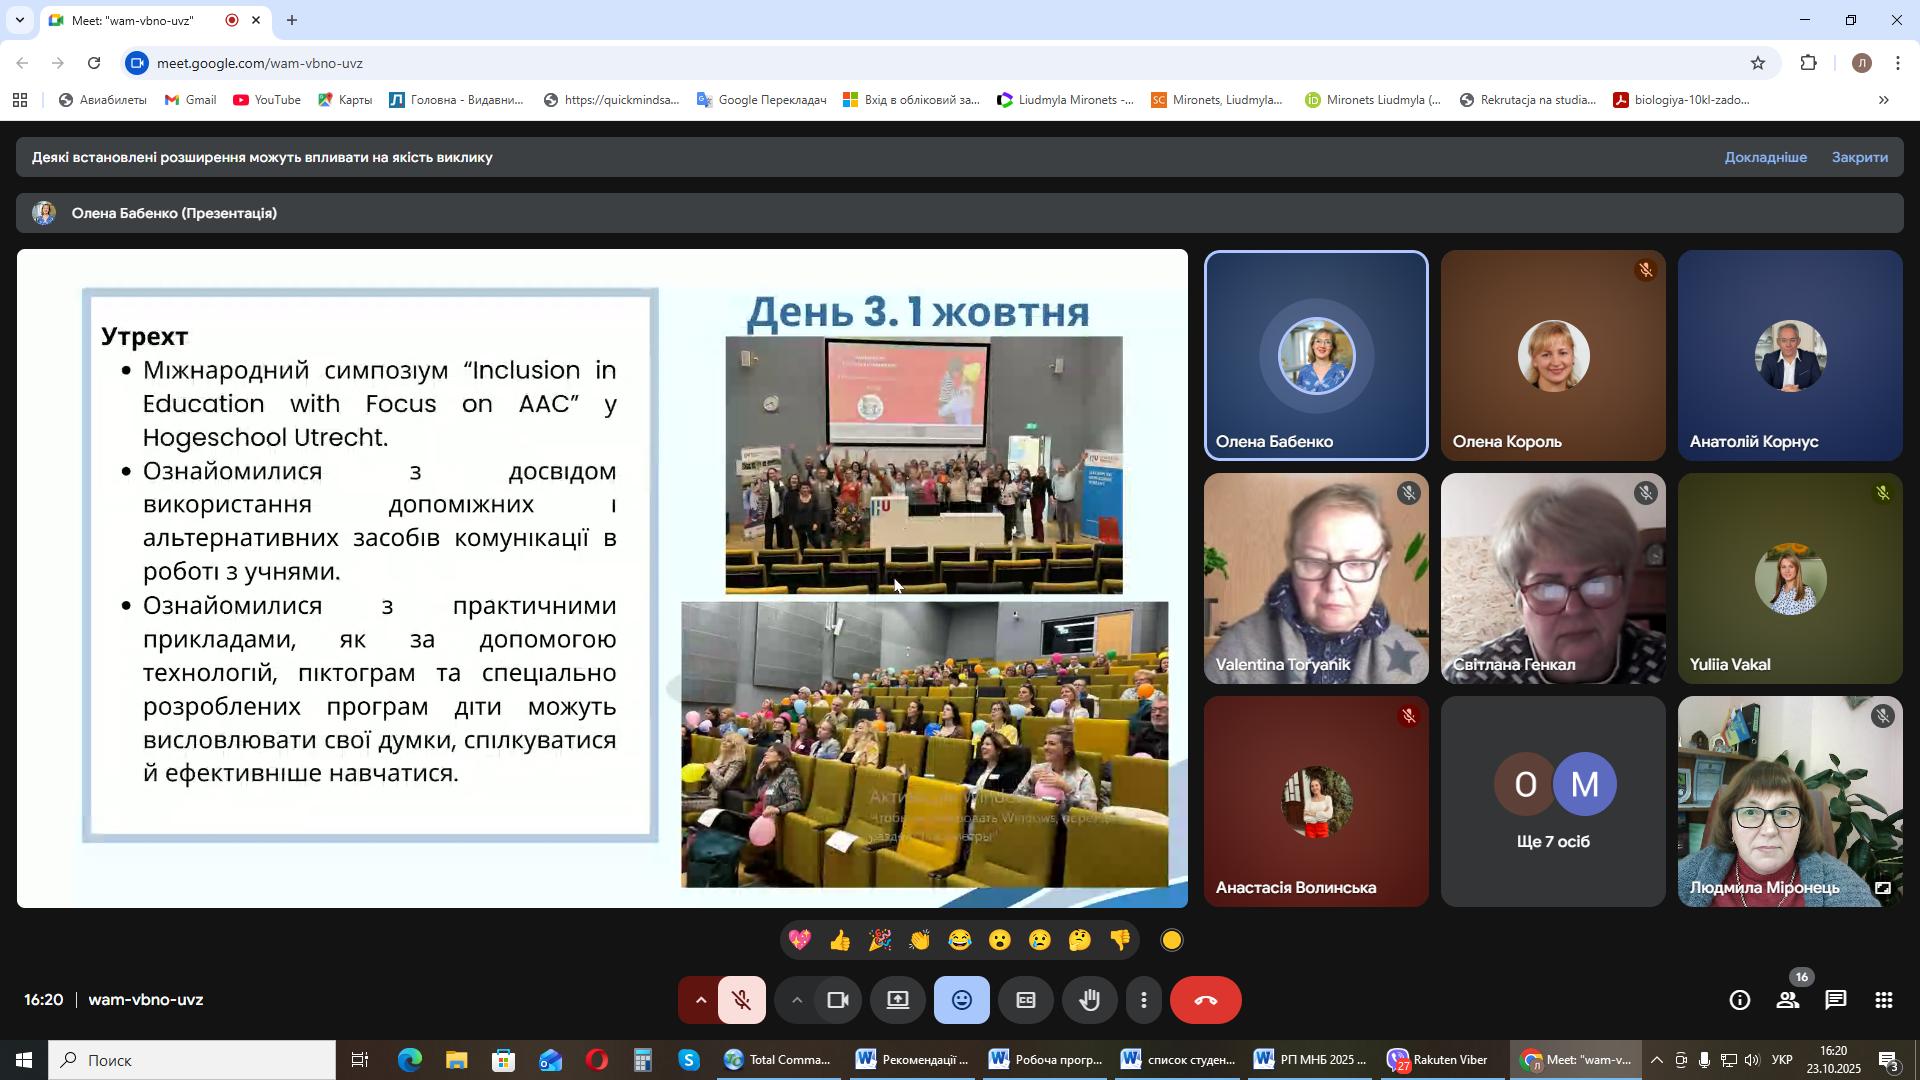Open the people participants panel

[1787, 1001]
